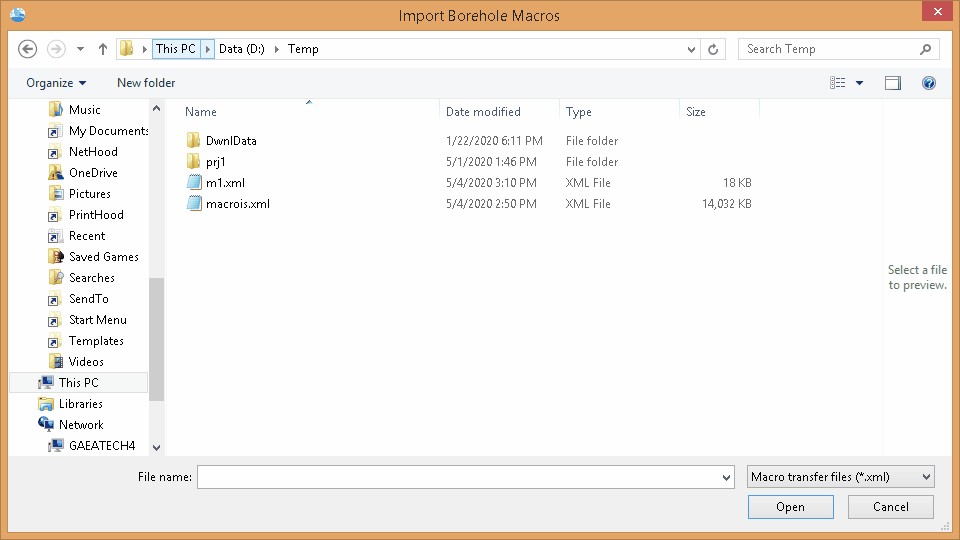Open the Organize menu
Screen dimensions: 960x540
point(56,83)
